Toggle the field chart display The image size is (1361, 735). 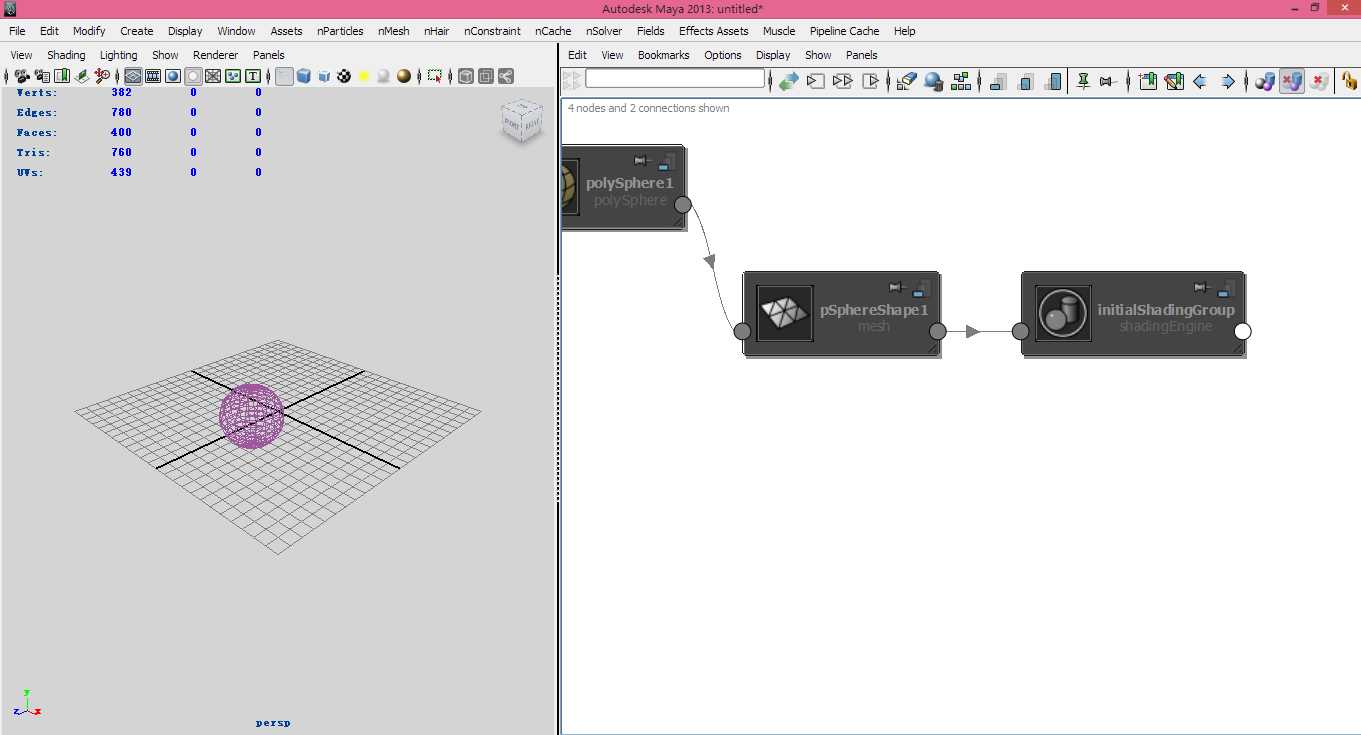pyautogui.click(x=213, y=76)
